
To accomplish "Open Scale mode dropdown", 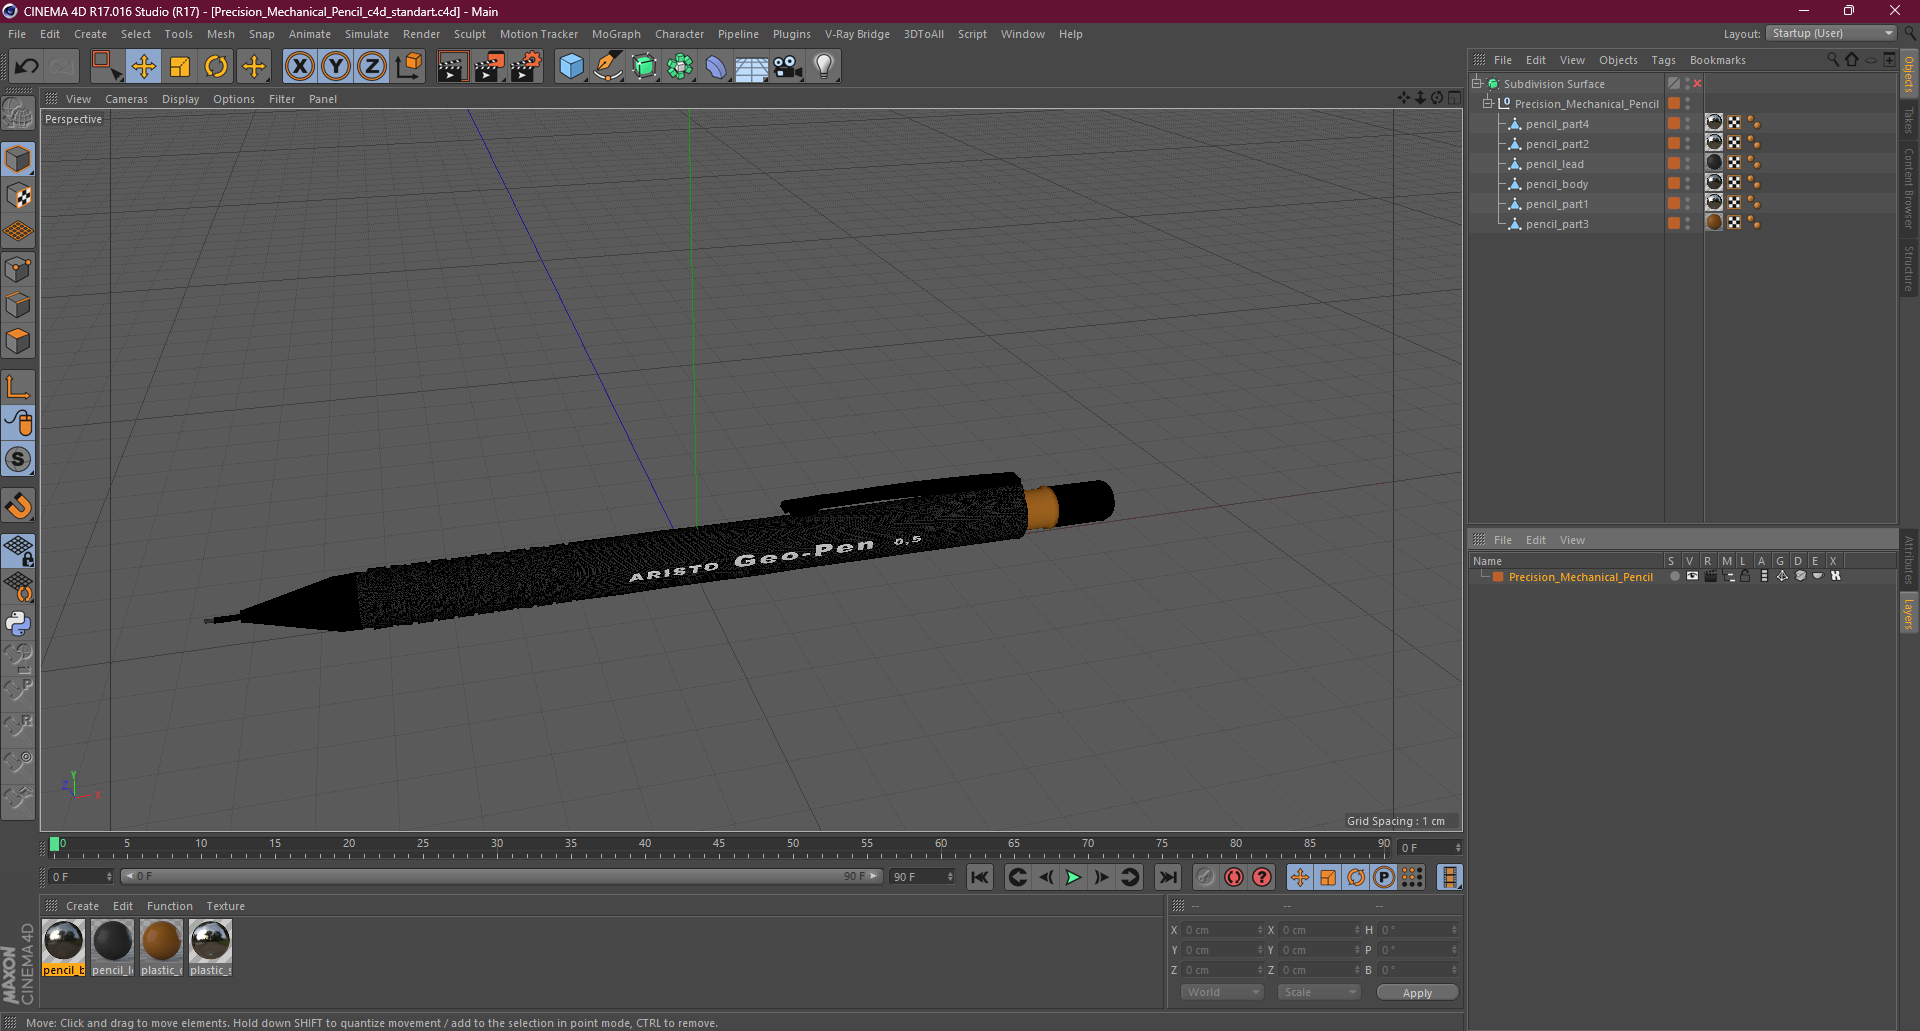I will (1319, 992).
